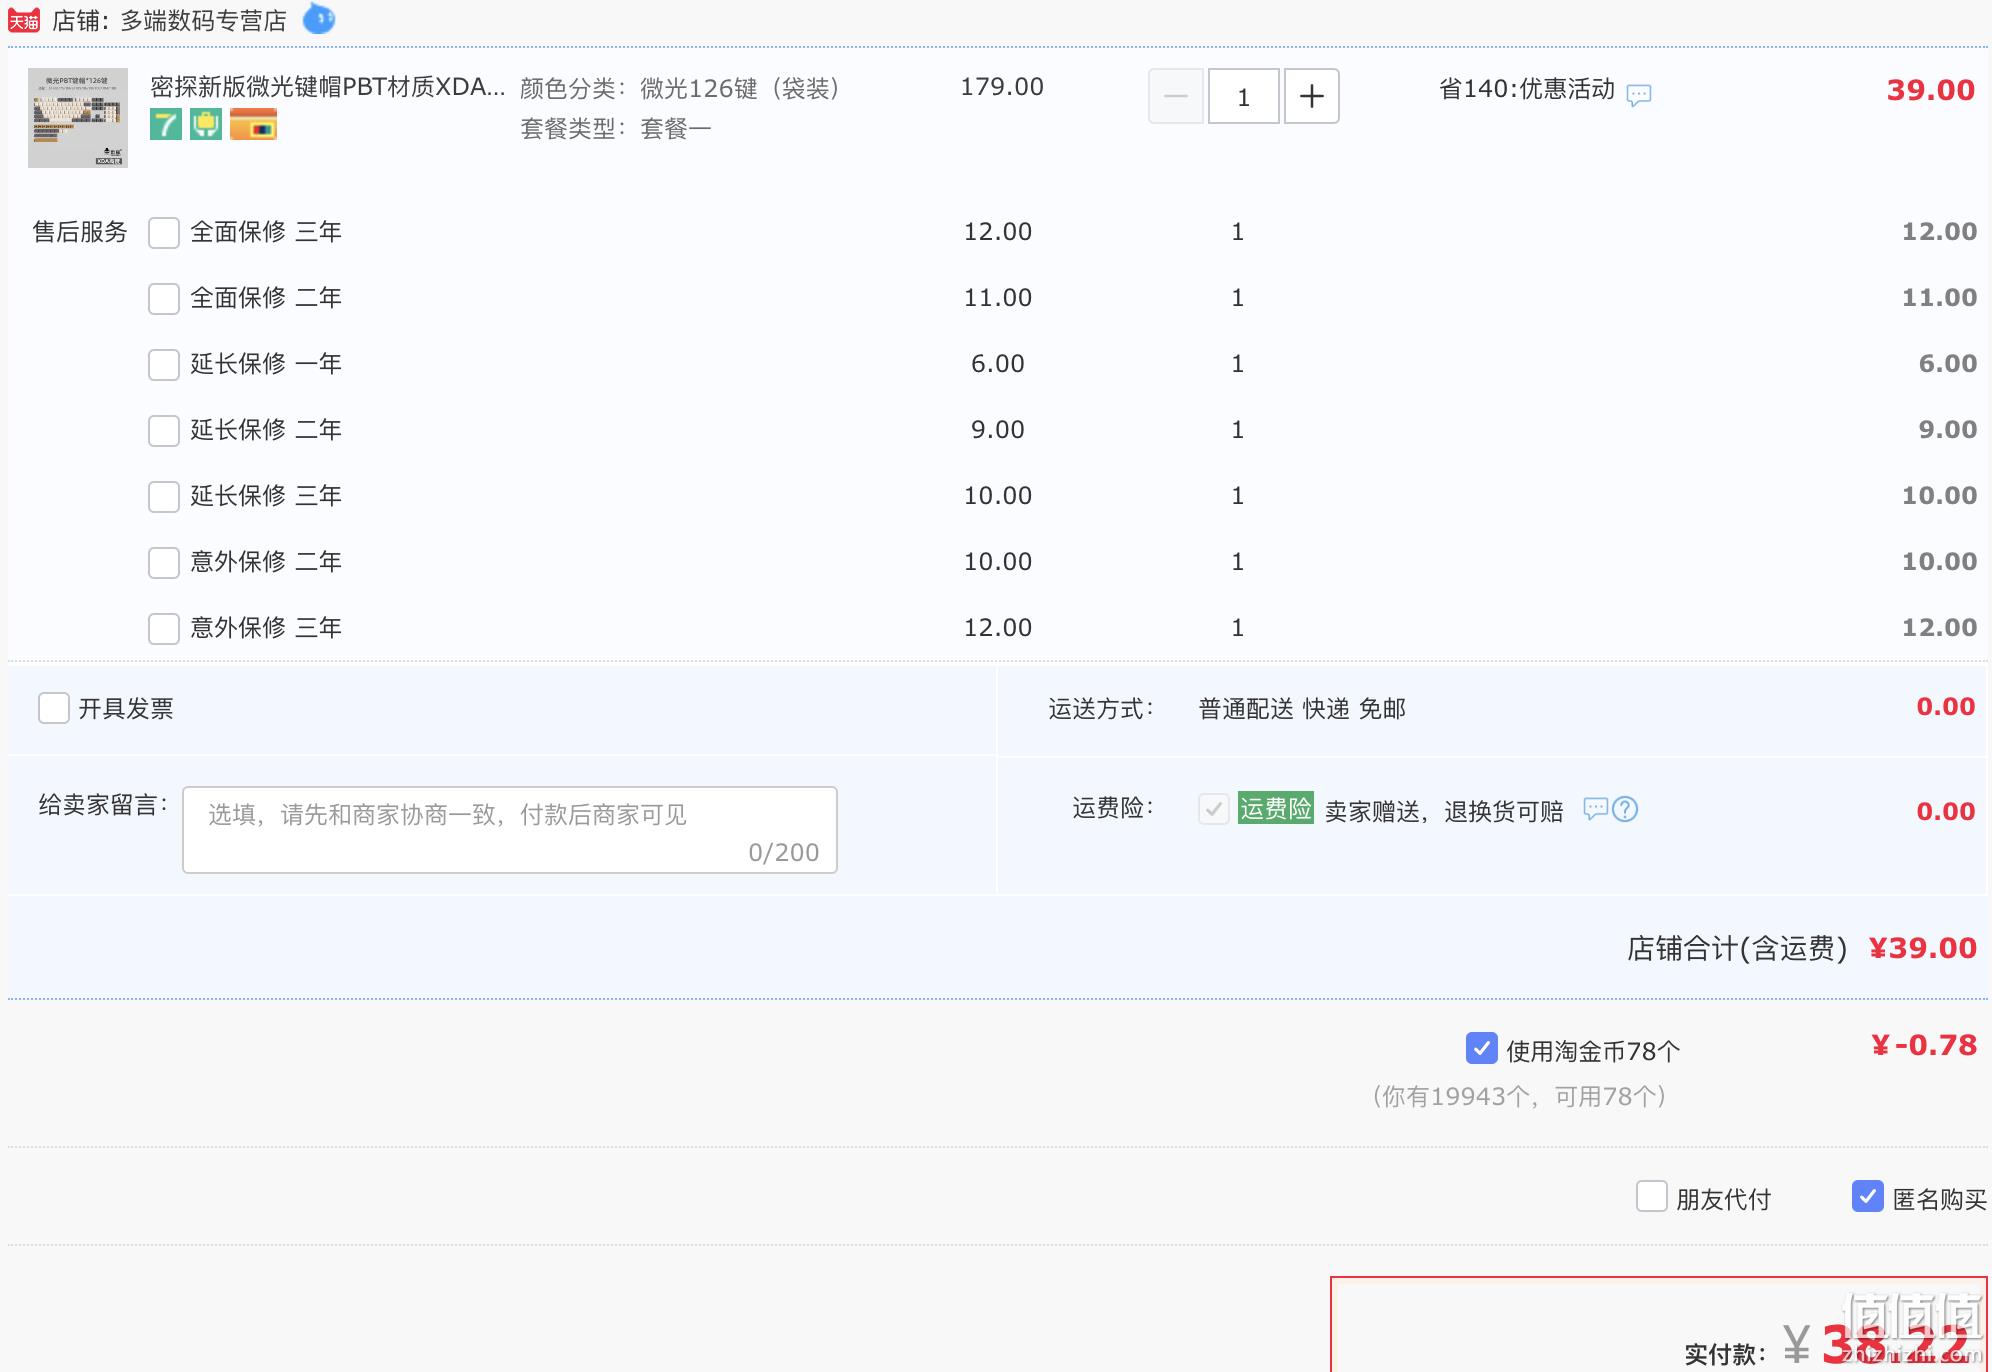
Task: Enable the 开具发票 invoice checkbox
Action: 54,708
